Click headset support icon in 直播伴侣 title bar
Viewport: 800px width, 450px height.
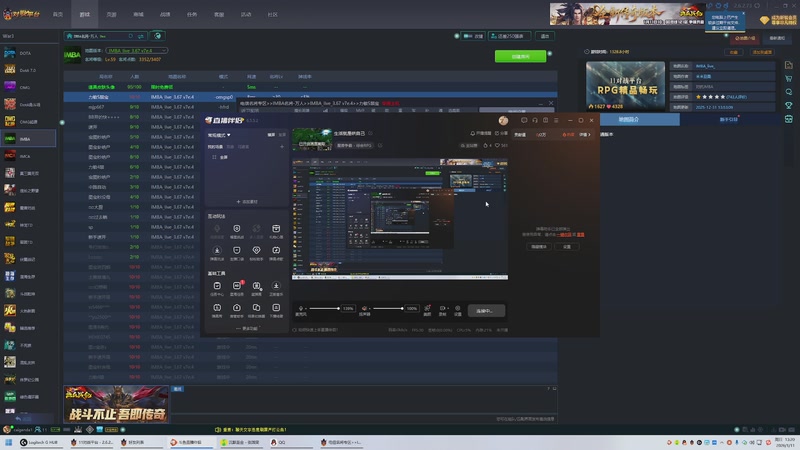tap(535, 120)
